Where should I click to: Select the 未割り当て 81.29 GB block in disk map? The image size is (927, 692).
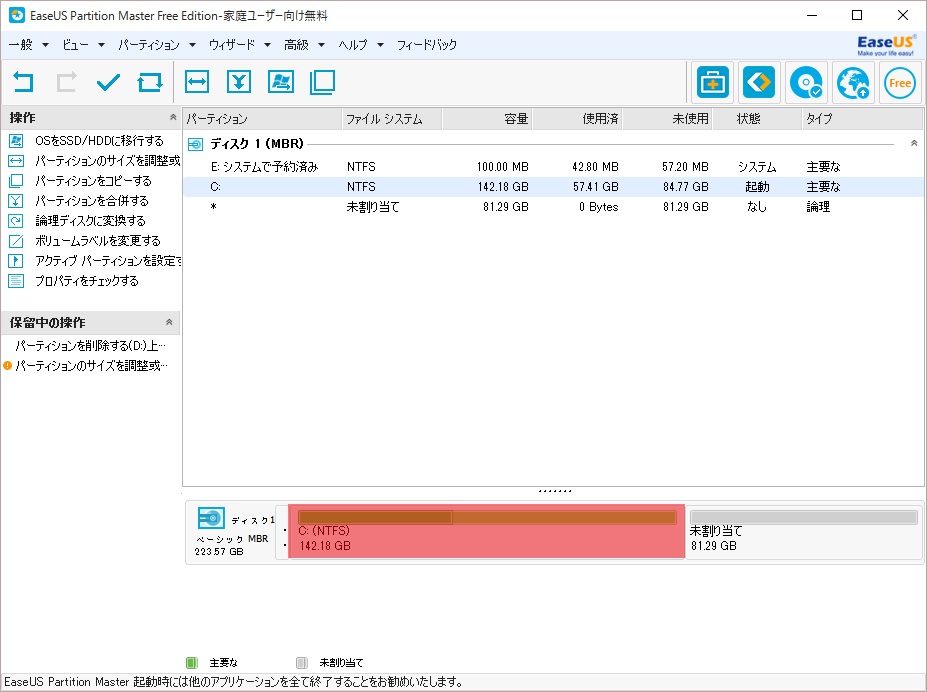pos(803,531)
